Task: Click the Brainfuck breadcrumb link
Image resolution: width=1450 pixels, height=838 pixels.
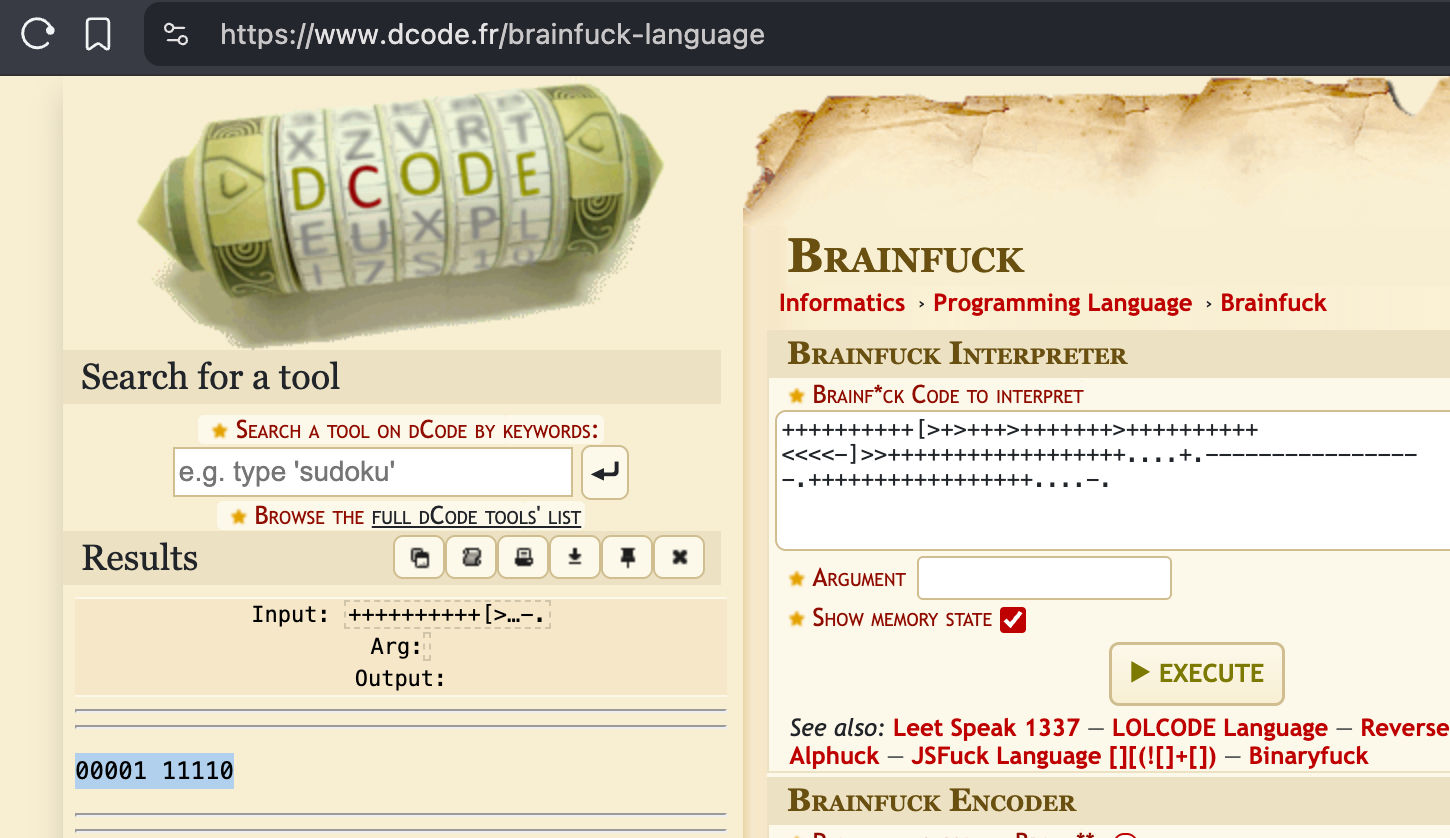Action: click(1273, 303)
